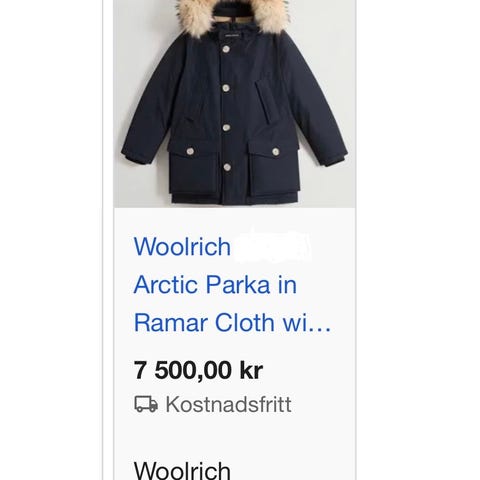
Task: Click the top front button of parka
Action: pos(226,49)
